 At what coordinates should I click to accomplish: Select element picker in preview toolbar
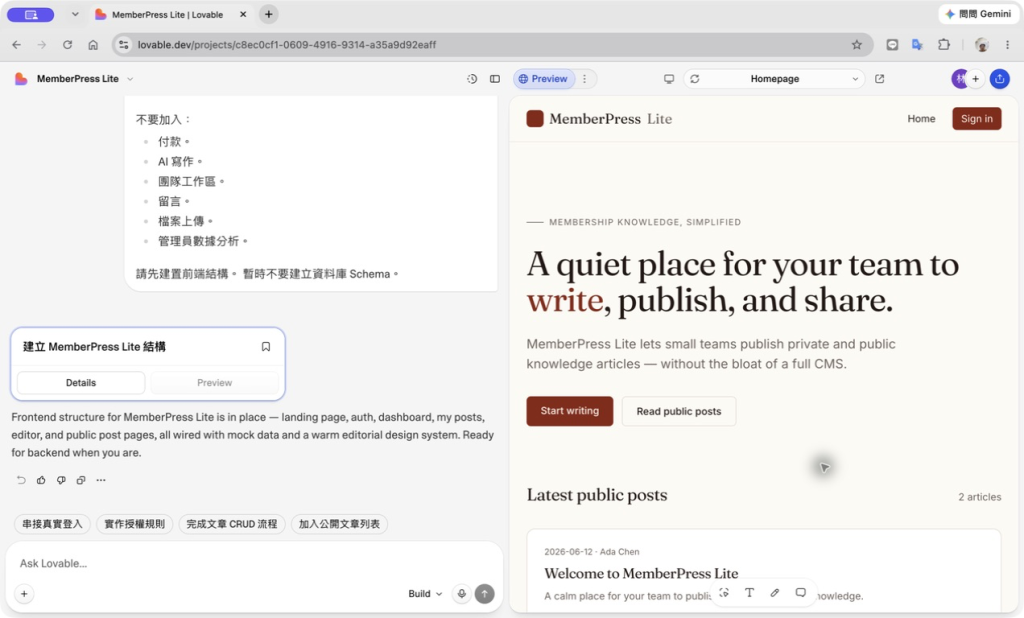coord(724,593)
